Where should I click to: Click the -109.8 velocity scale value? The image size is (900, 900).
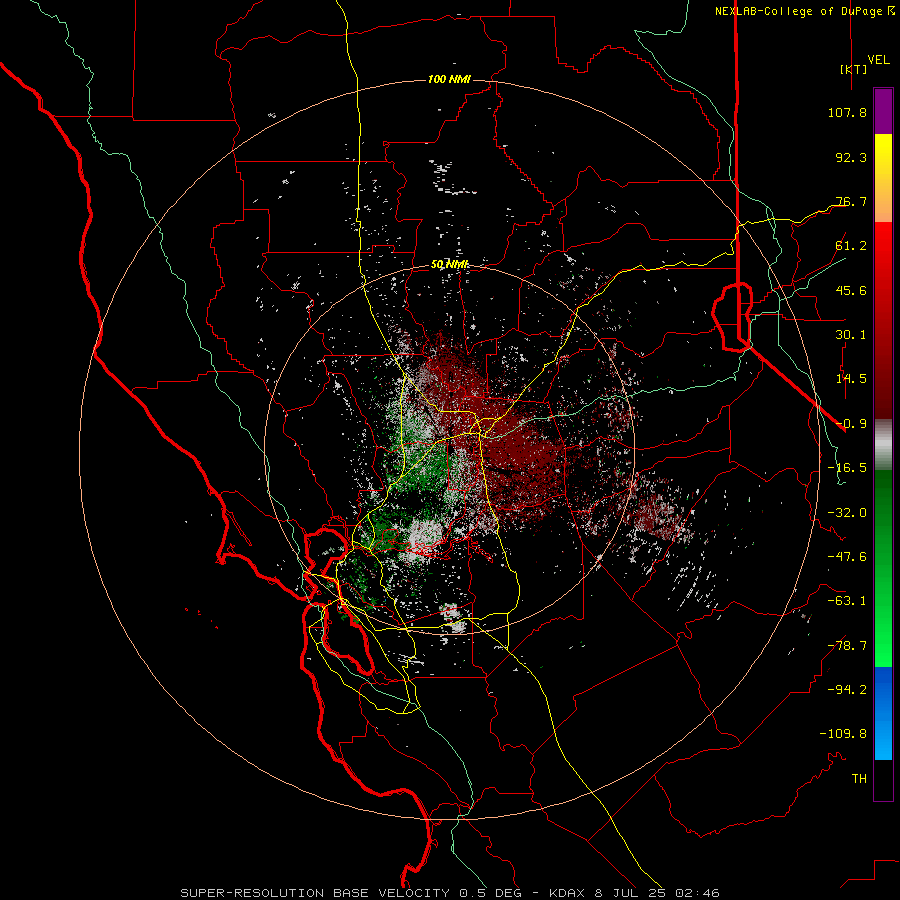point(843,734)
